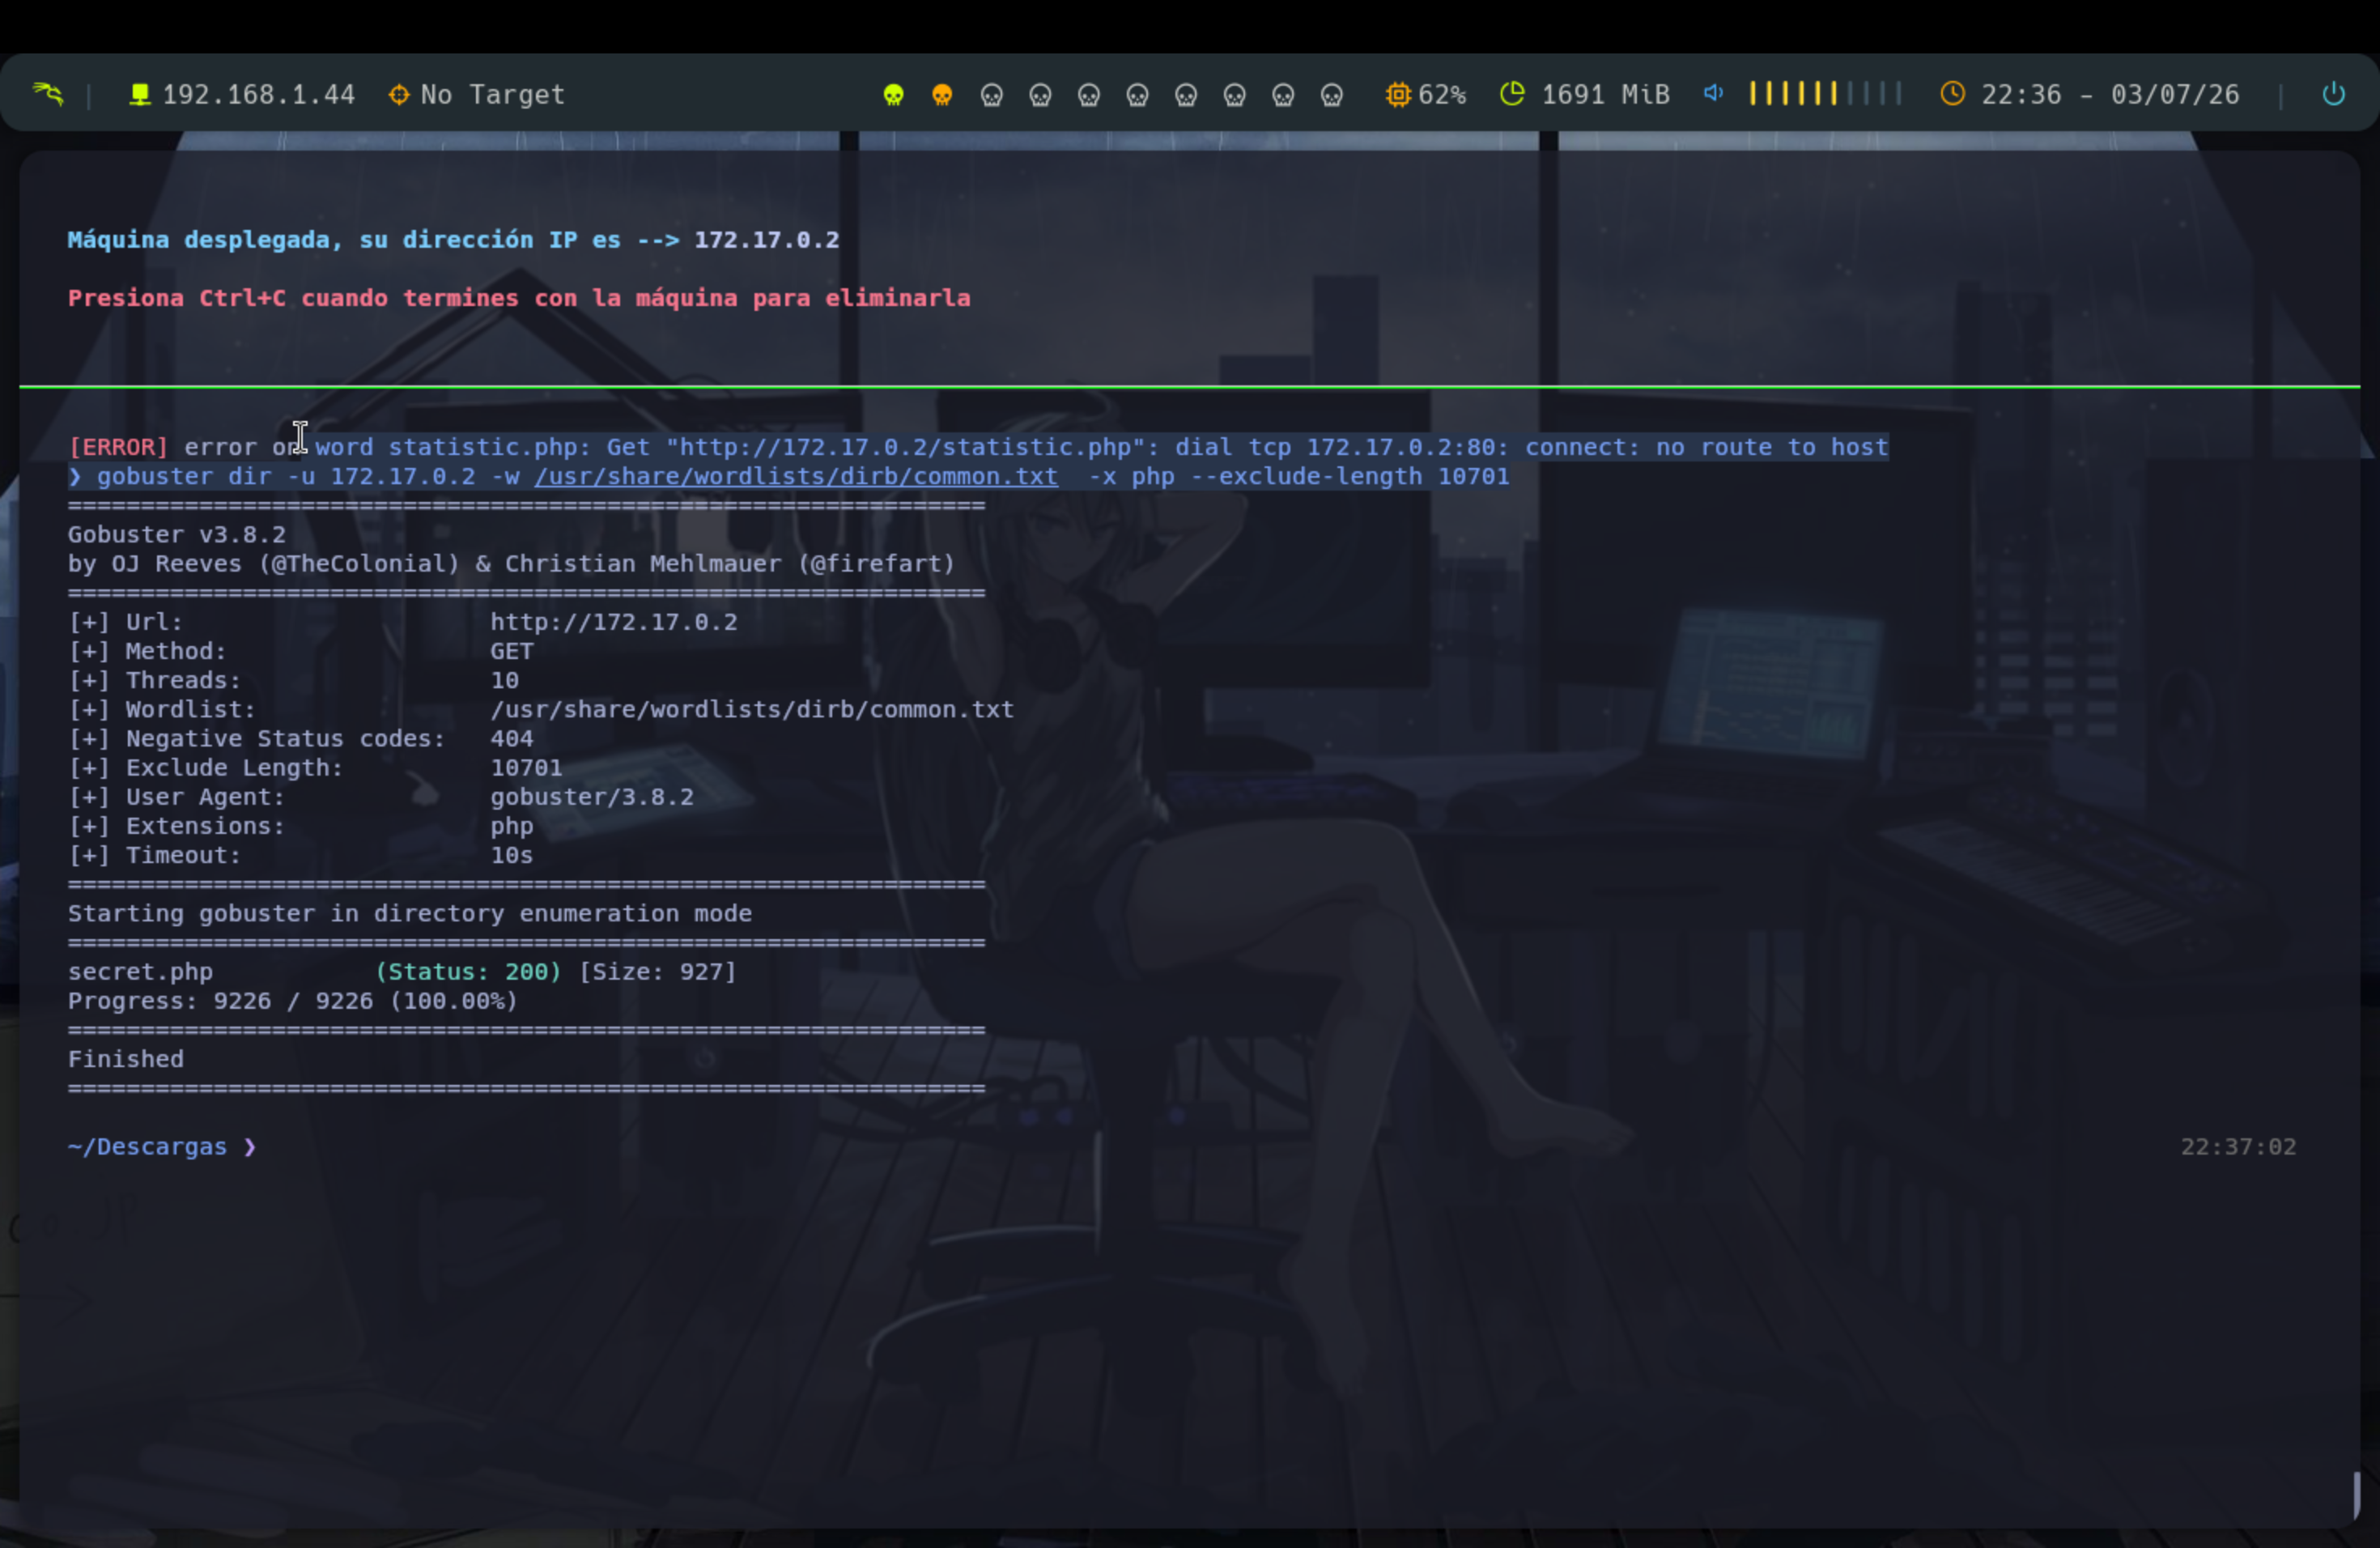Click the 1691 MiB memory value
The width and height of the screenshot is (2380, 1548).
coord(1605,95)
